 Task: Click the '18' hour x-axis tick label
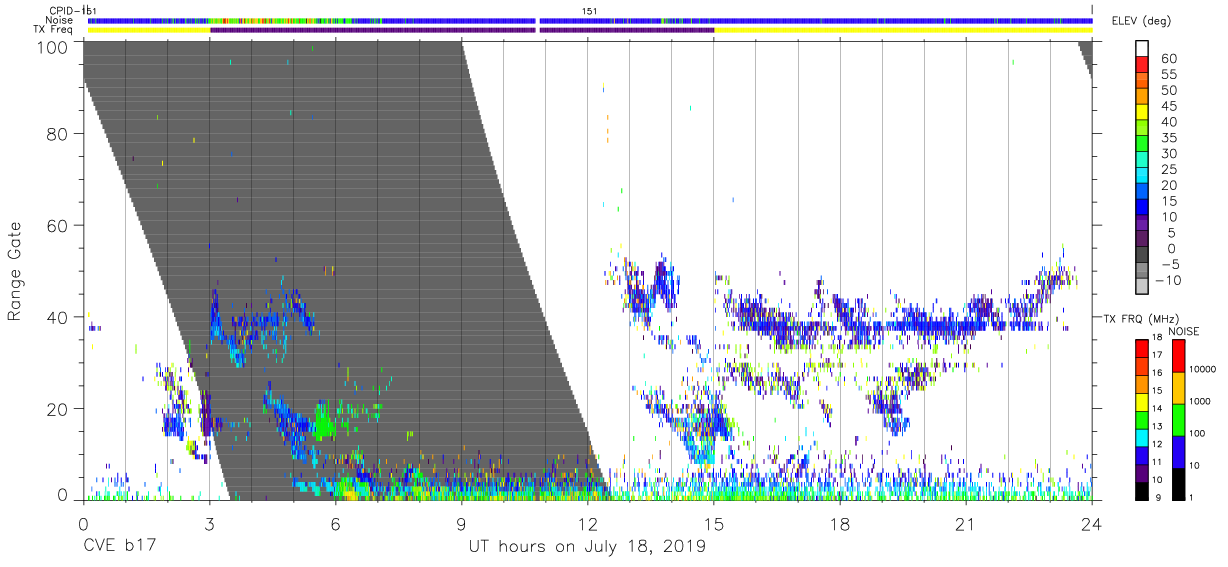840,525
